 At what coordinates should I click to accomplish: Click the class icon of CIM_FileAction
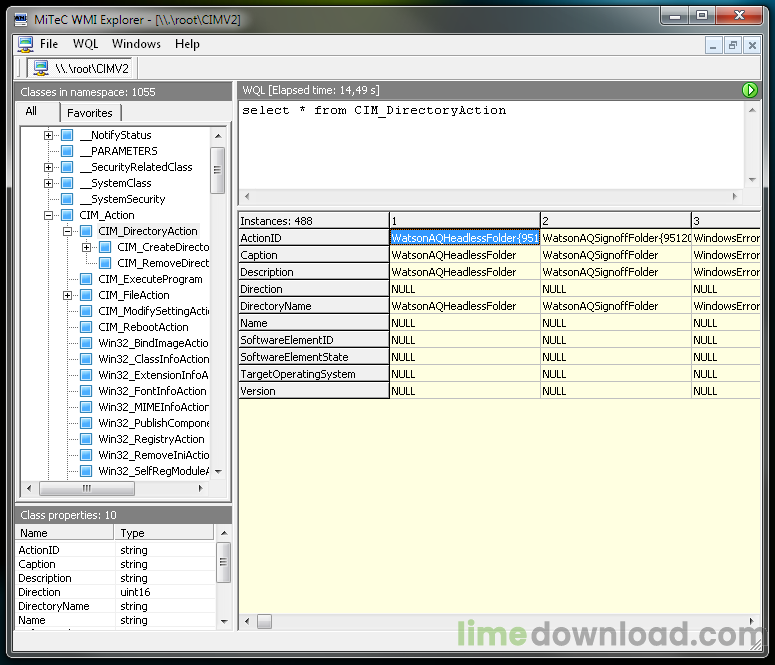point(86,295)
